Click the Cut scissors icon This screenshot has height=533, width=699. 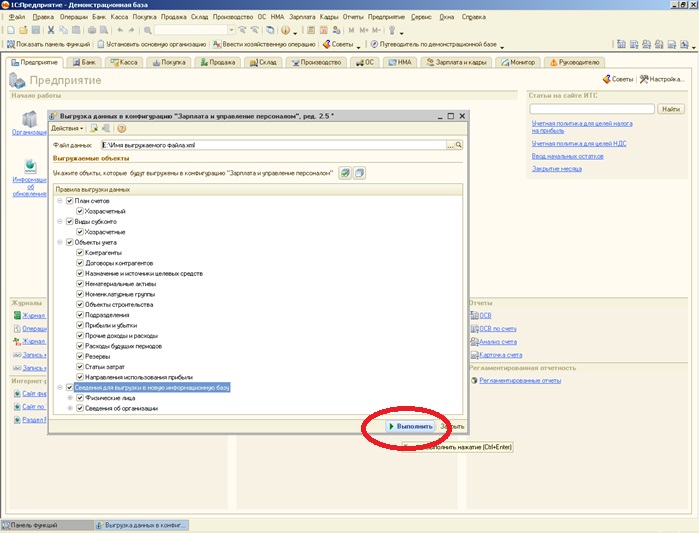[51, 30]
